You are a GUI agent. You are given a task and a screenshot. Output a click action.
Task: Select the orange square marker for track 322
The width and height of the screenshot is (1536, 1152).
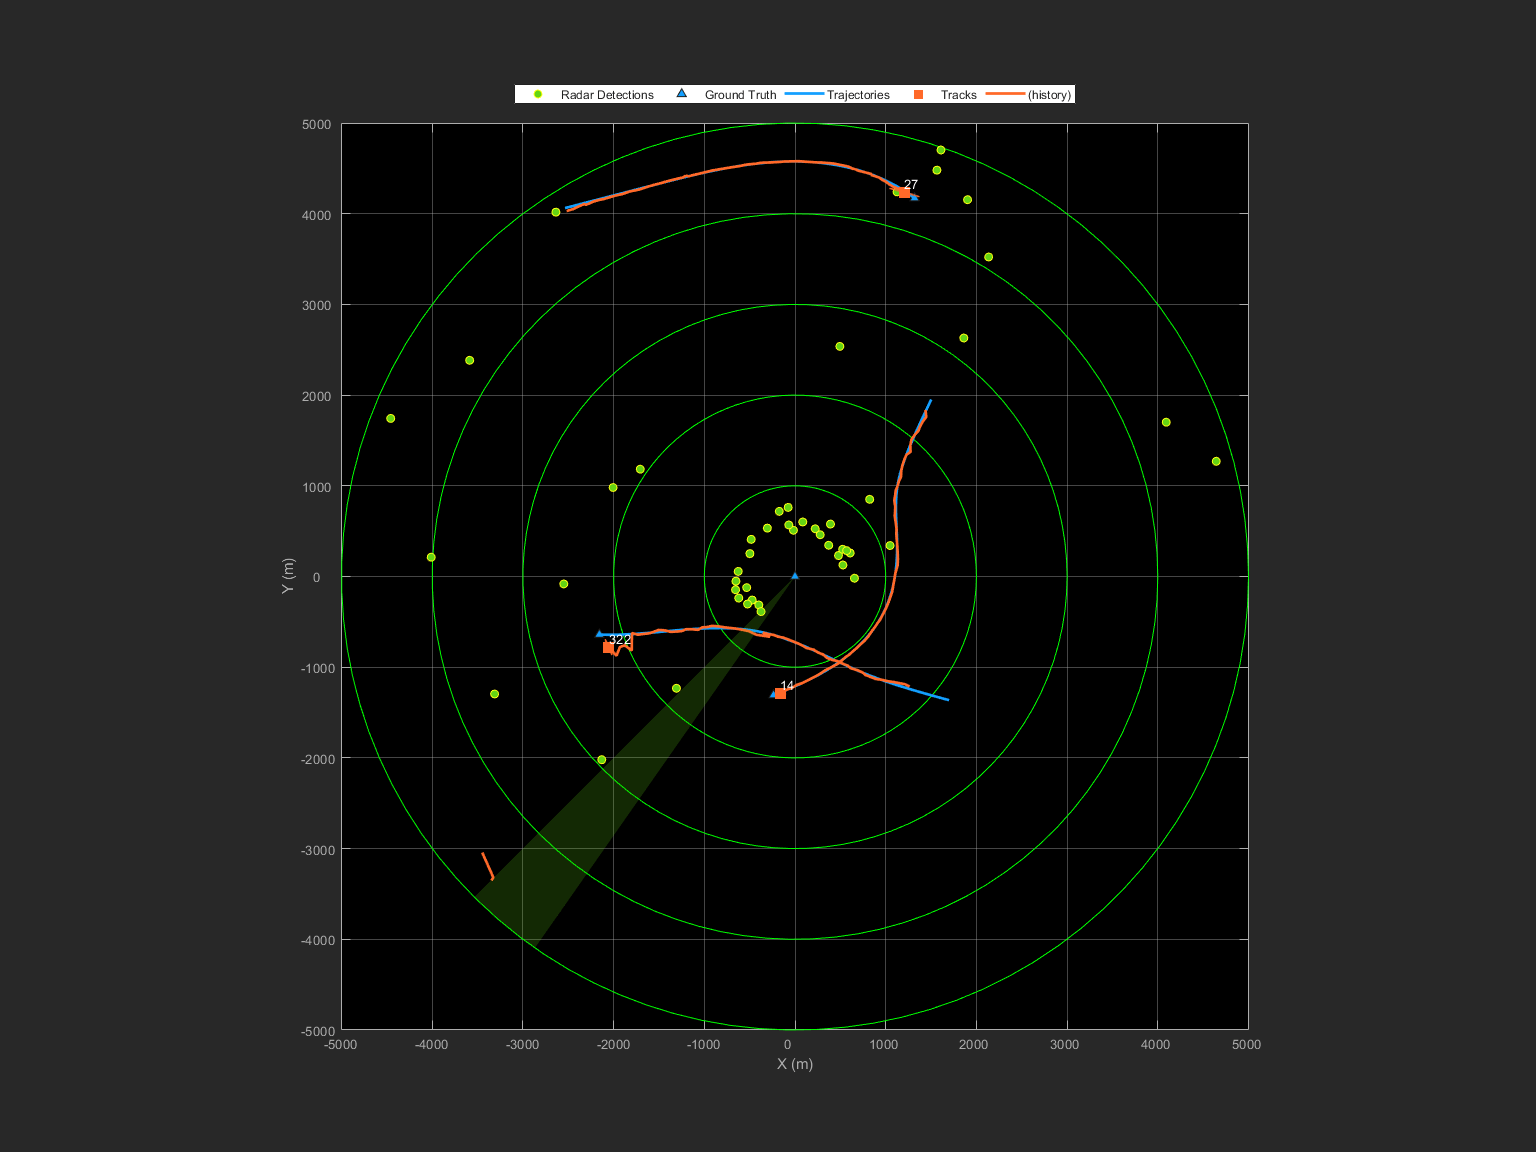click(608, 649)
